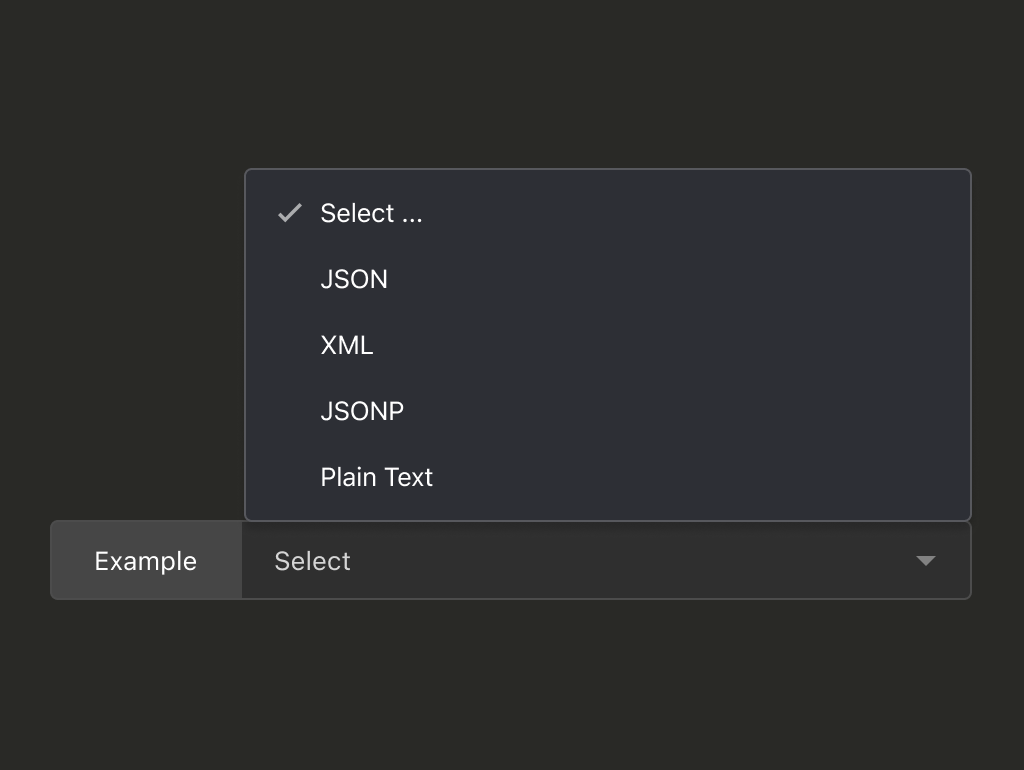Click the dropdown arrow in the Select field

[925, 561]
